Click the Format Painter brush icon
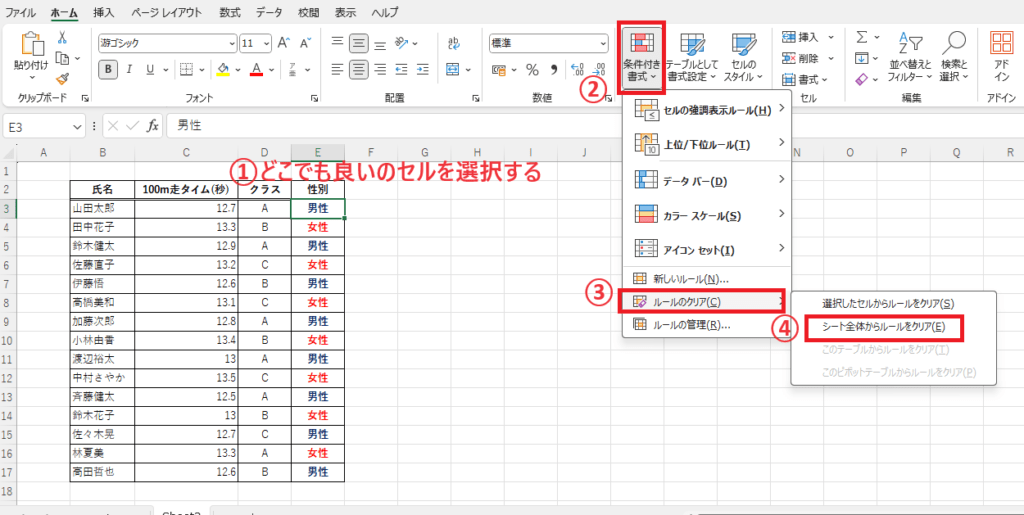The width and height of the screenshot is (1024, 515). (62, 77)
